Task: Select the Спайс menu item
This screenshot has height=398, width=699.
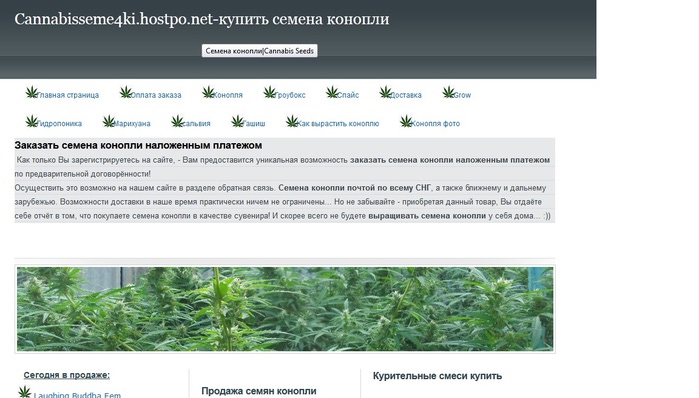Action: coord(348,95)
